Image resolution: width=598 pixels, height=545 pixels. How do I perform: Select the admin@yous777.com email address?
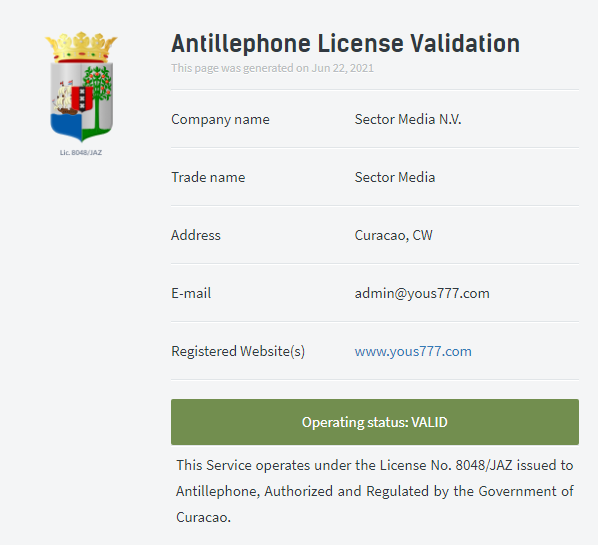pos(422,293)
